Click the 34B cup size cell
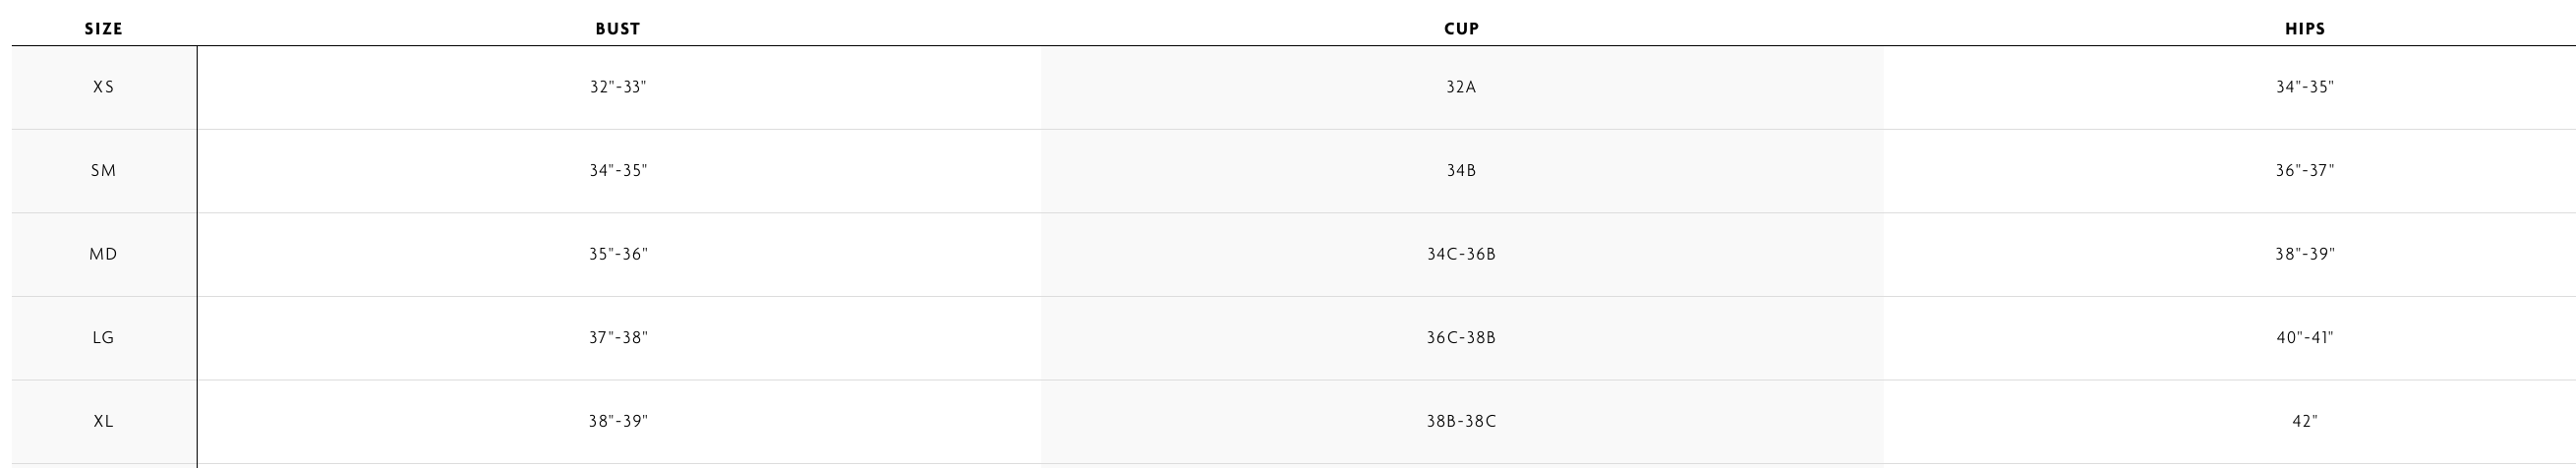 (1461, 171)
